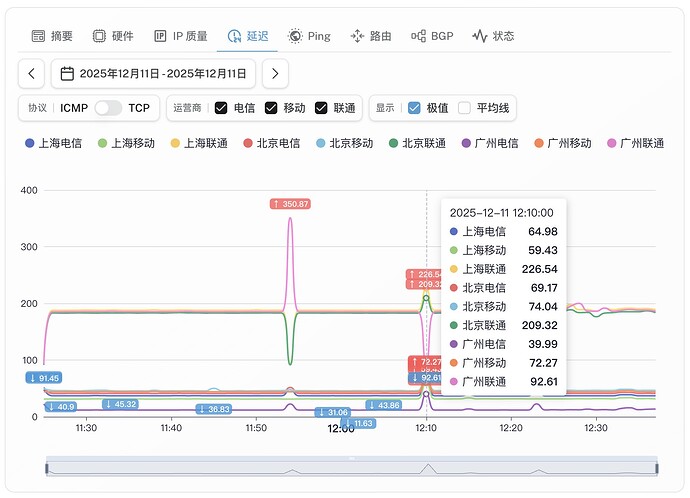Open the 摘要 summary tab

(x=52, y=36)
